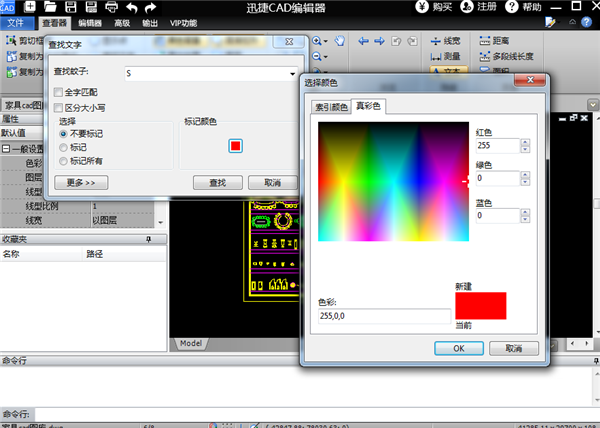This screenshot has height=428, width=600.
Task: Confirm color choice with OK button
Action: click(x=459, y=348)
